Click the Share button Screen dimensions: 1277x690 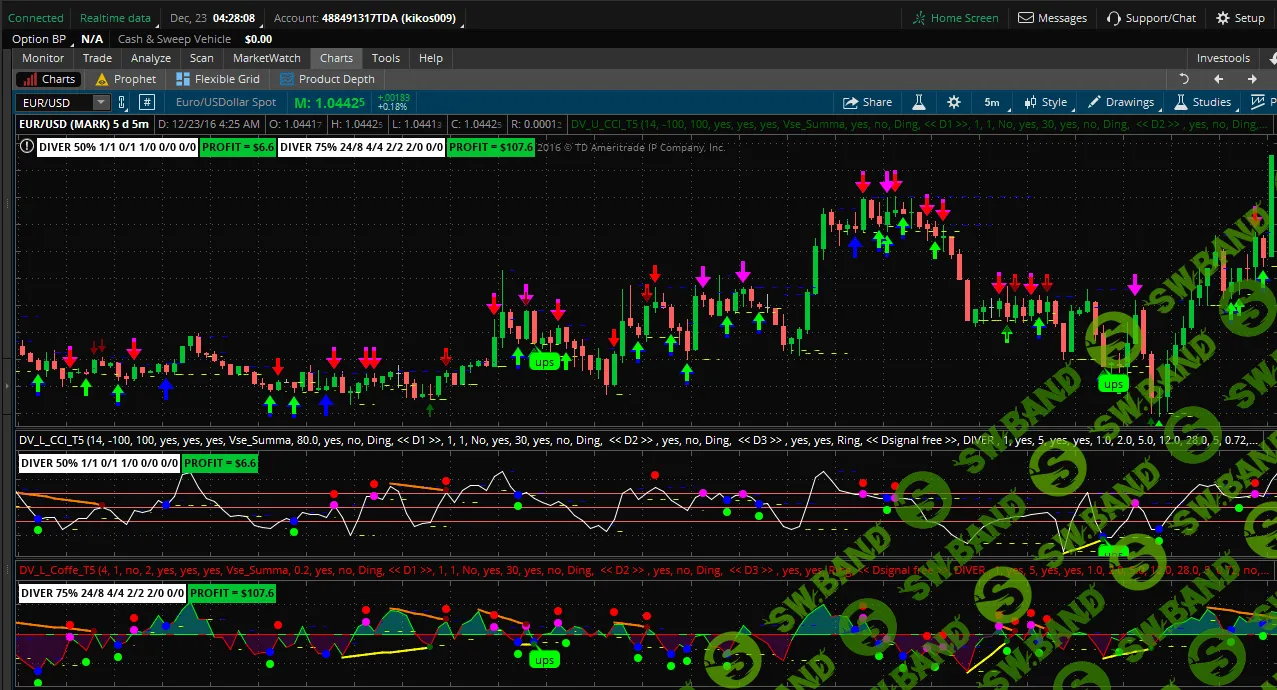coord(867,102)
